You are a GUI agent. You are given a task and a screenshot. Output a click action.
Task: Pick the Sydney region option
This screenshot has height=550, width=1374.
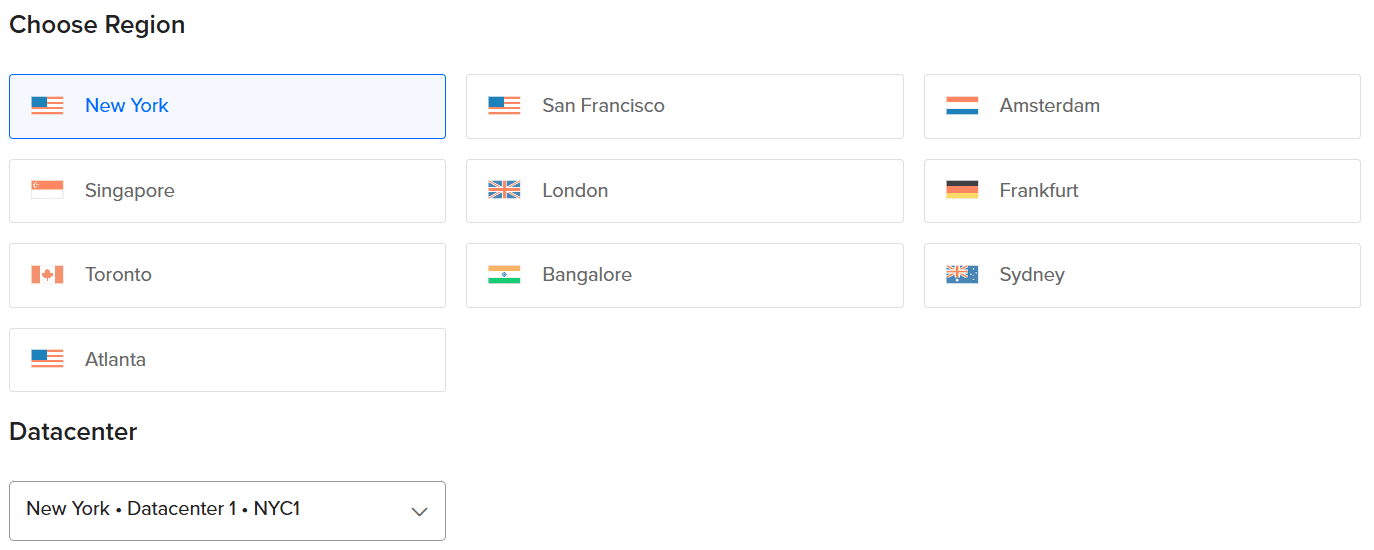(x=1142, y=275)
